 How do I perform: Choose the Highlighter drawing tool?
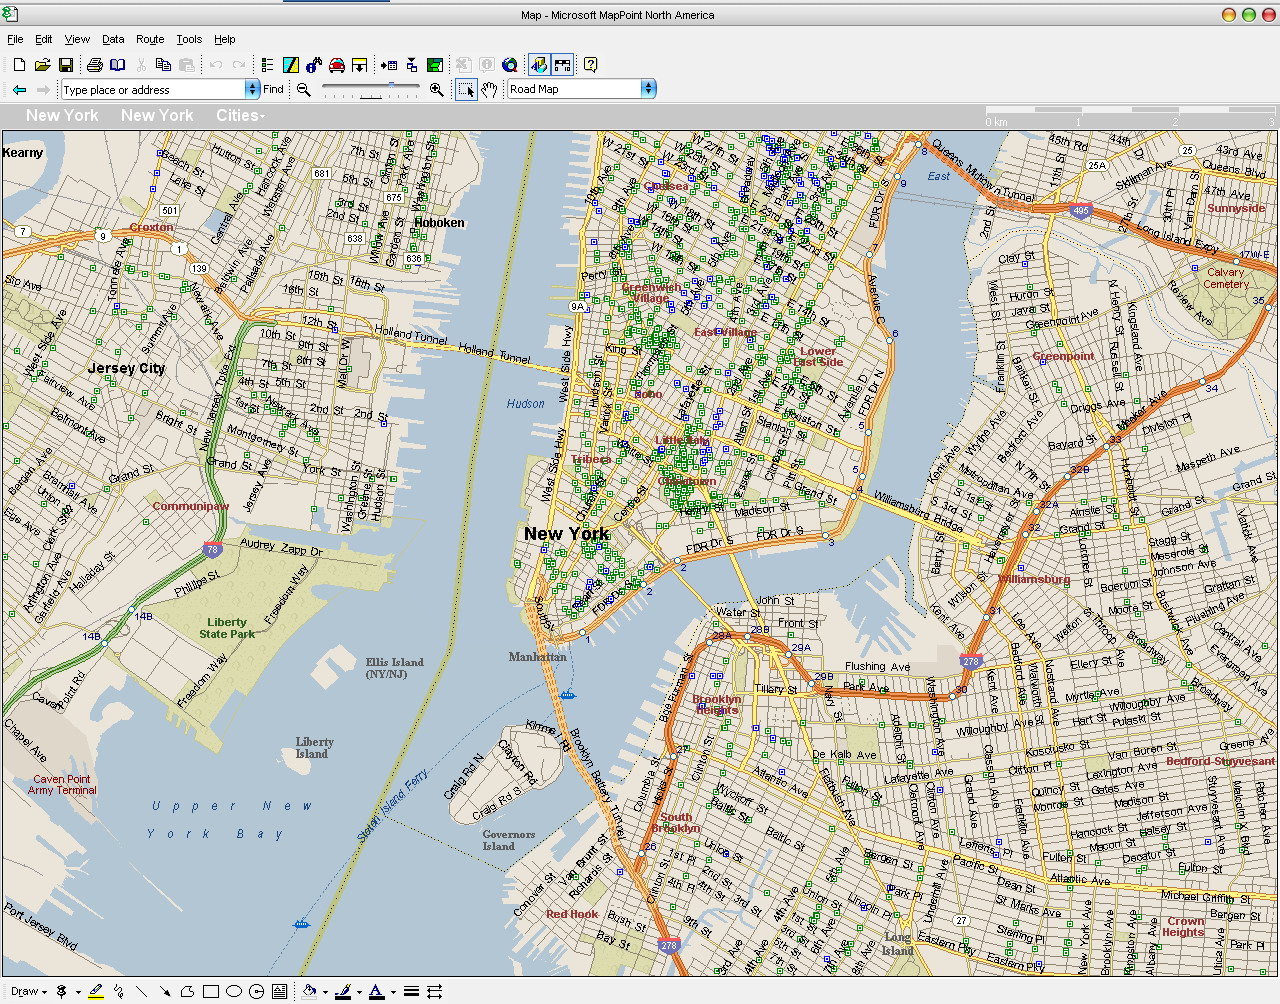pos(96,991)
